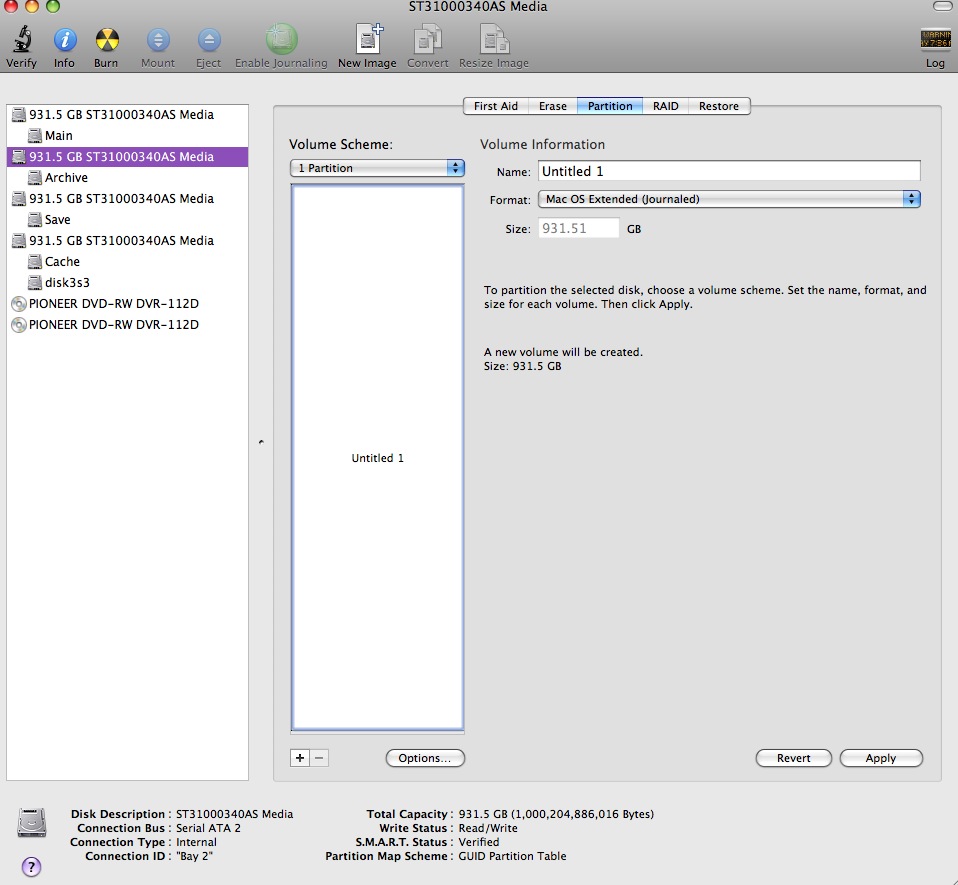This screenshot has height=885, width=958.
Task: Open the Format dropdown menu
Action: [x=728, y=199]
